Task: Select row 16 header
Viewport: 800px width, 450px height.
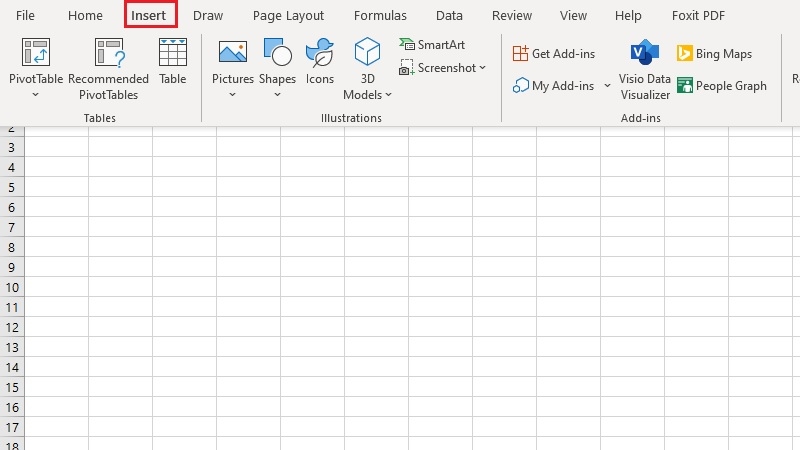Action: tap(12, 407)
